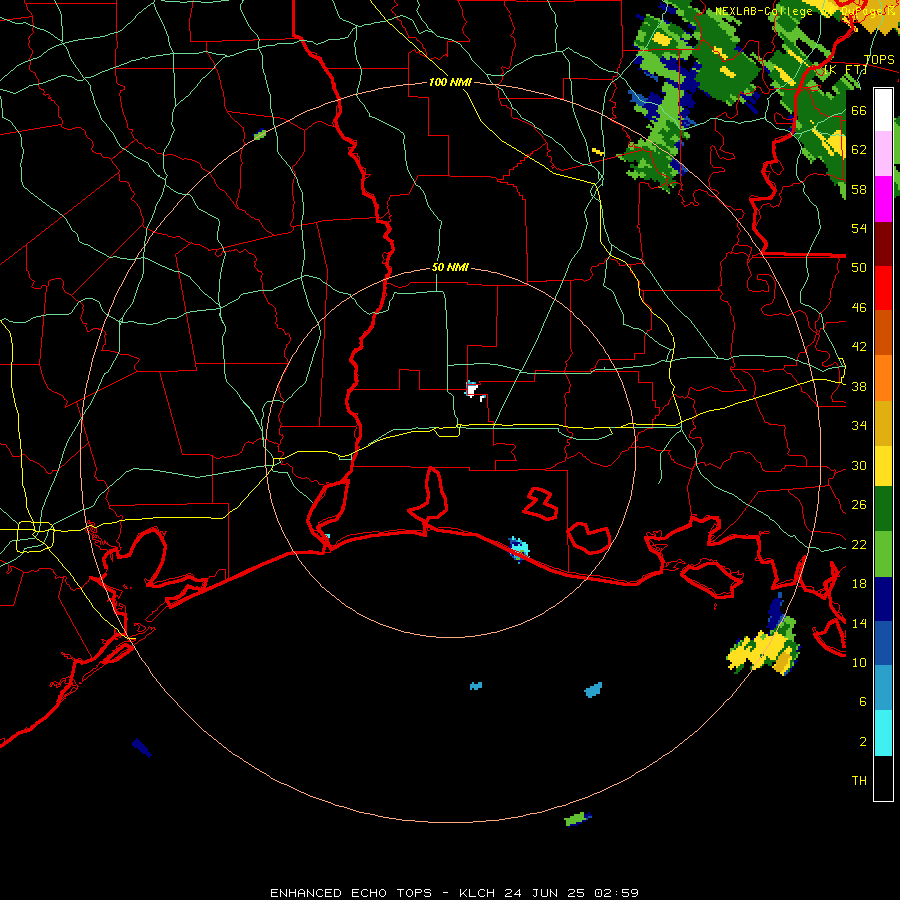Click the 'ENHANCED ECHO TOPS' title text
This screenshot has height=900, width=900.
[351, 893]
